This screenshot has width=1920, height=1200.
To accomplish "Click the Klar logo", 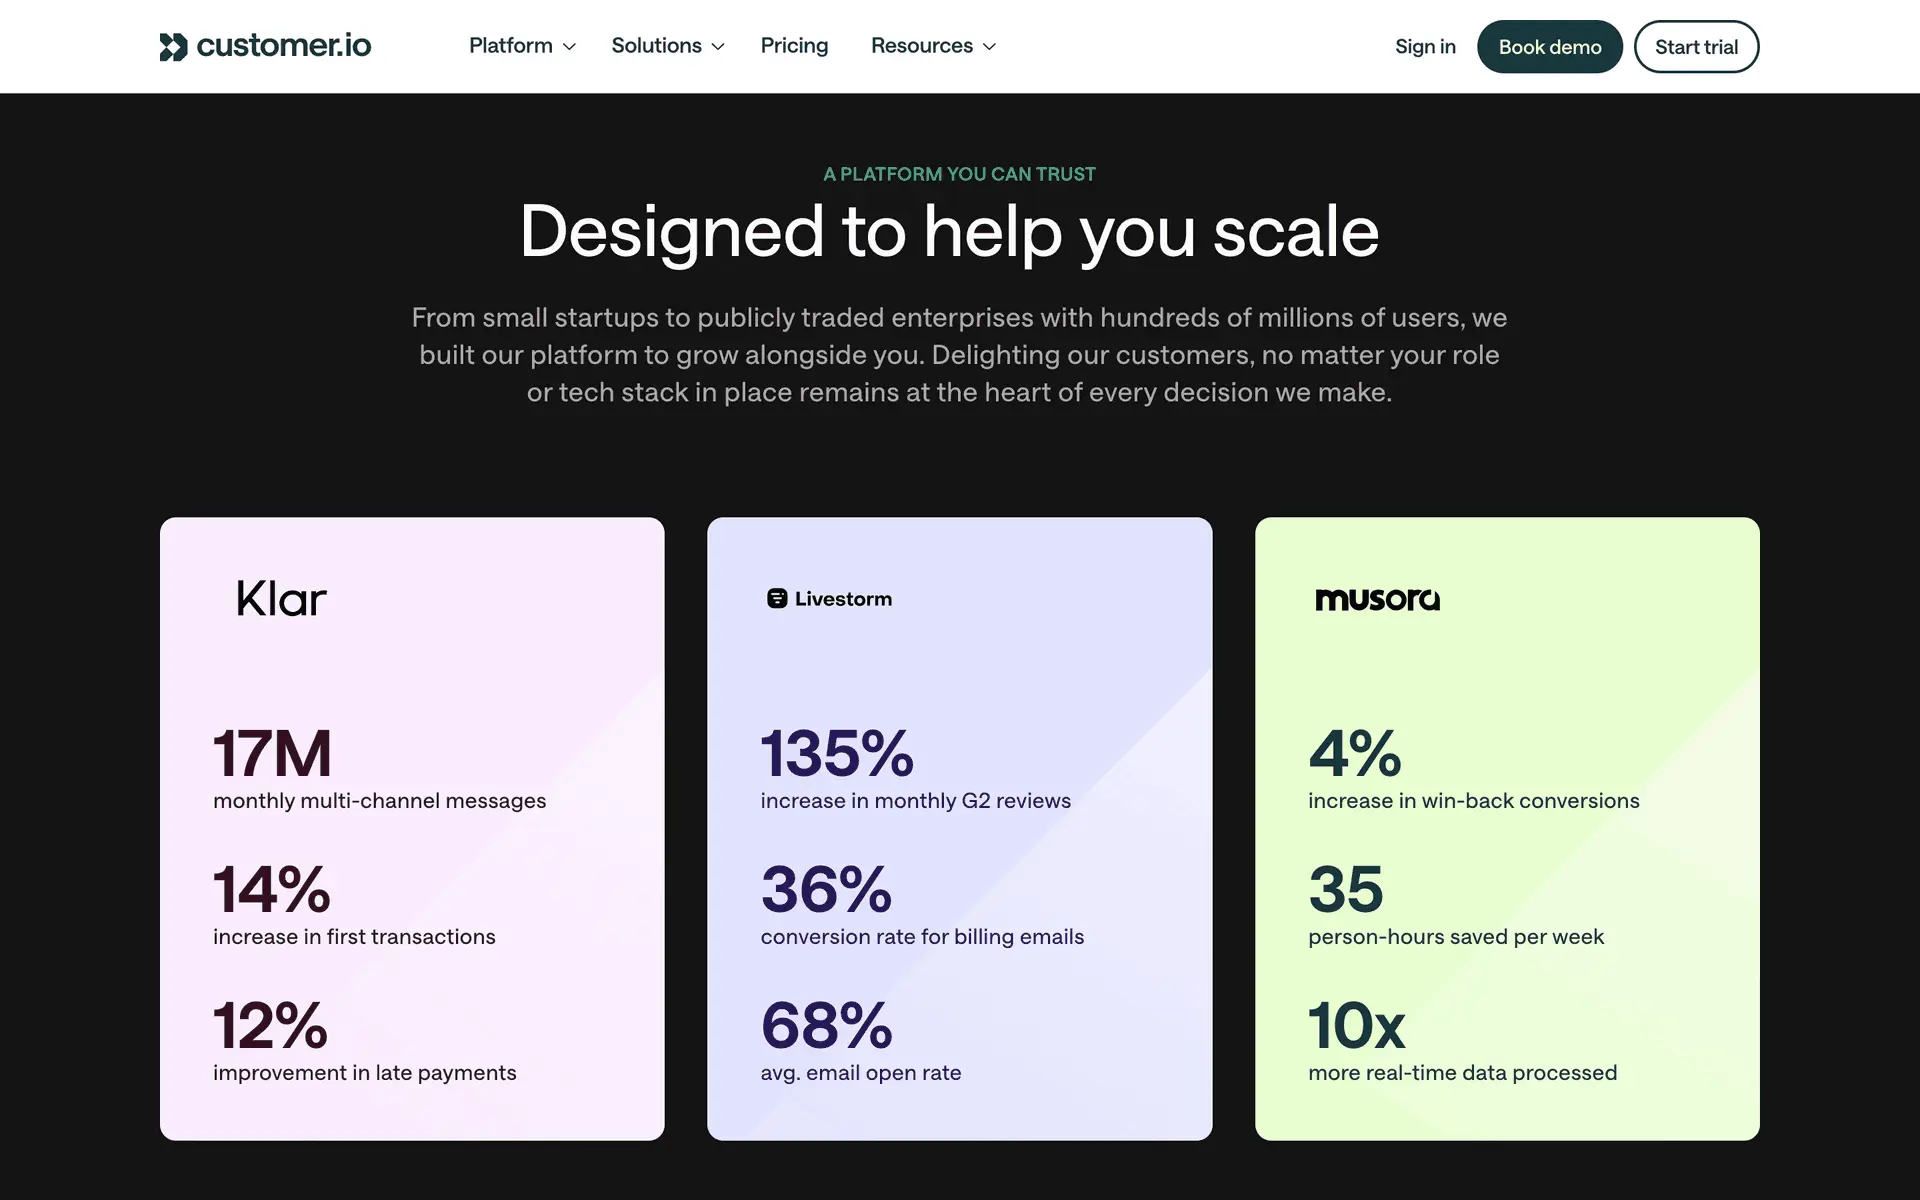I will (281, 599).
